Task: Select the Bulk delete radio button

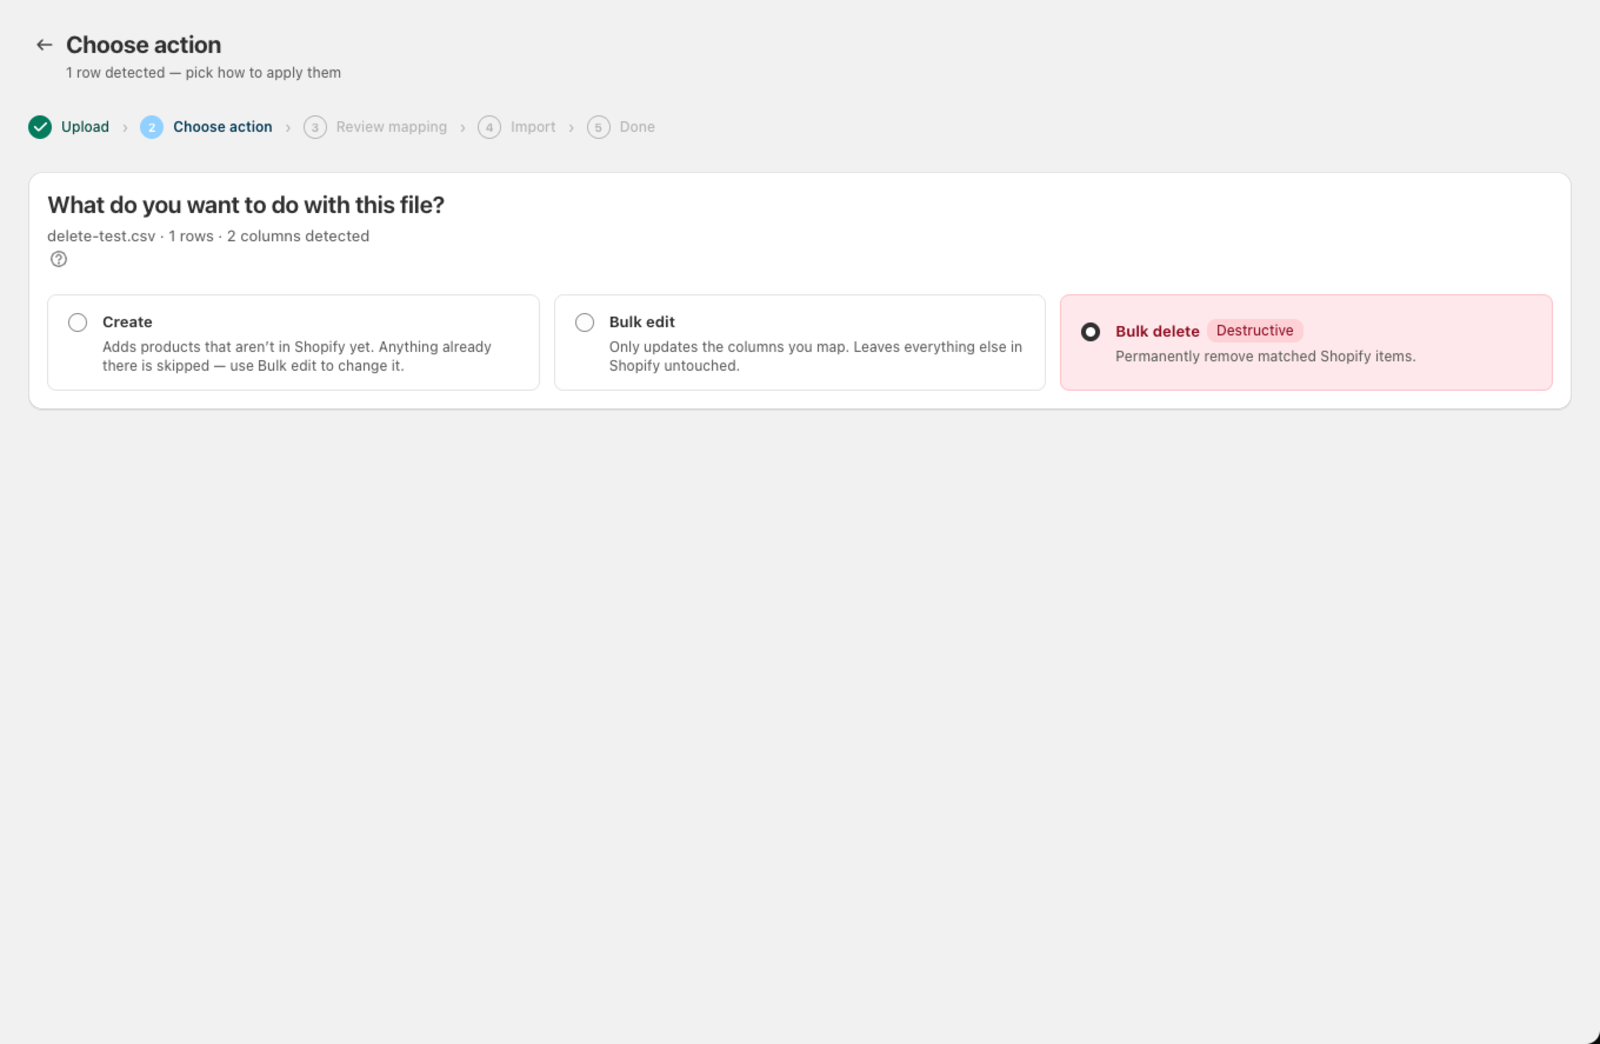Action: (1091, 331)
